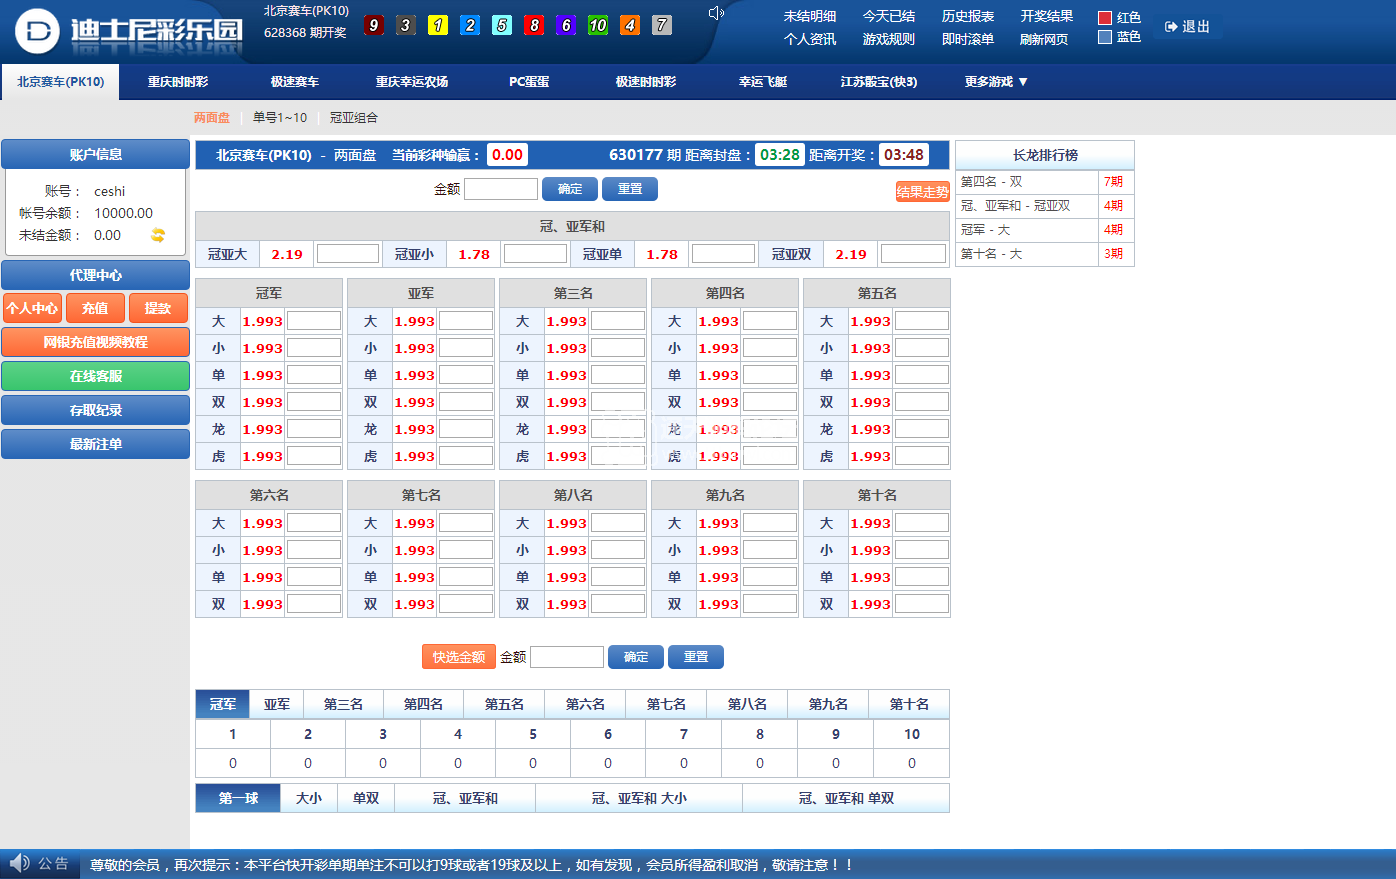
Task: Click the yellow number 1 ball
Action: pyautogui.click(x=437, y=25)
